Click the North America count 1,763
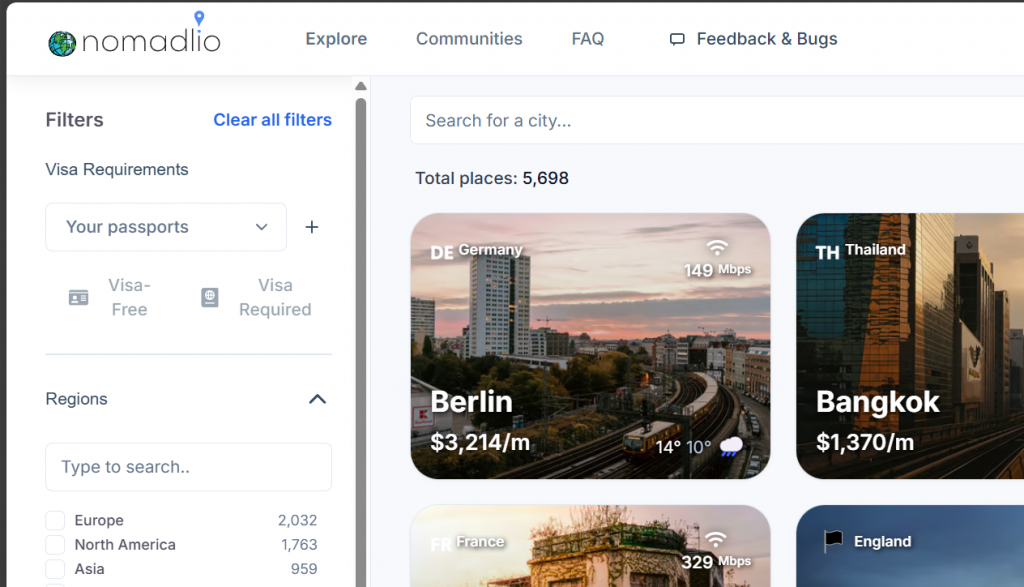 [299, 545]
